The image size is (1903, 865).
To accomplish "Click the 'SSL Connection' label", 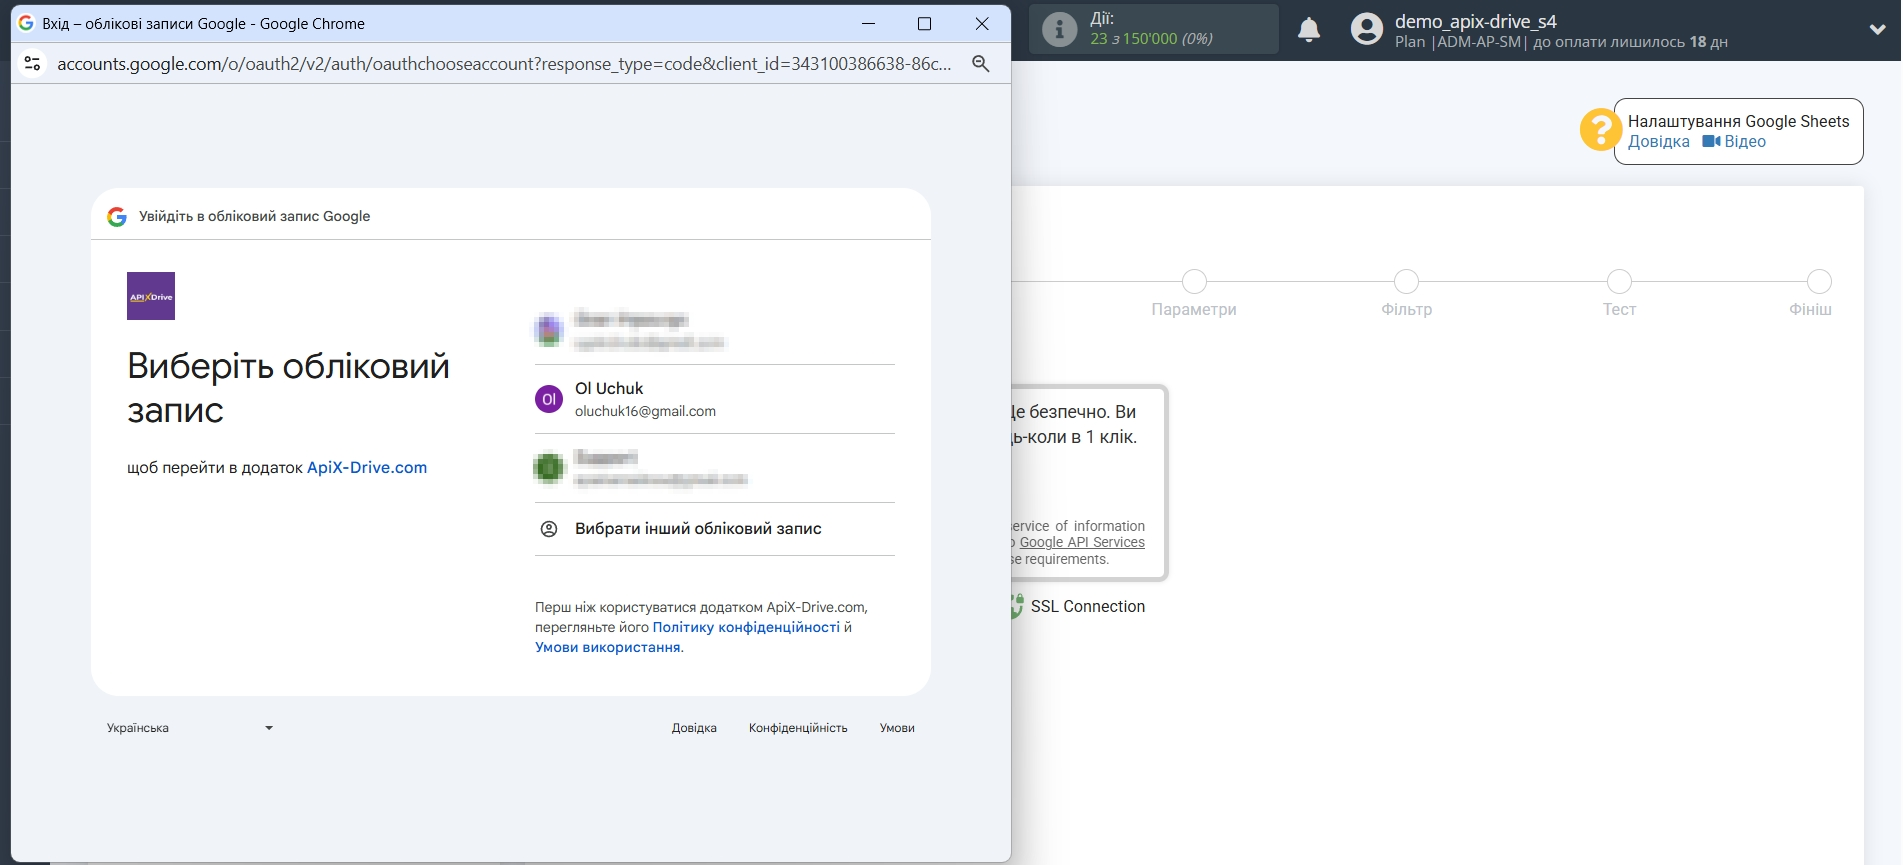I will 1088,607.
